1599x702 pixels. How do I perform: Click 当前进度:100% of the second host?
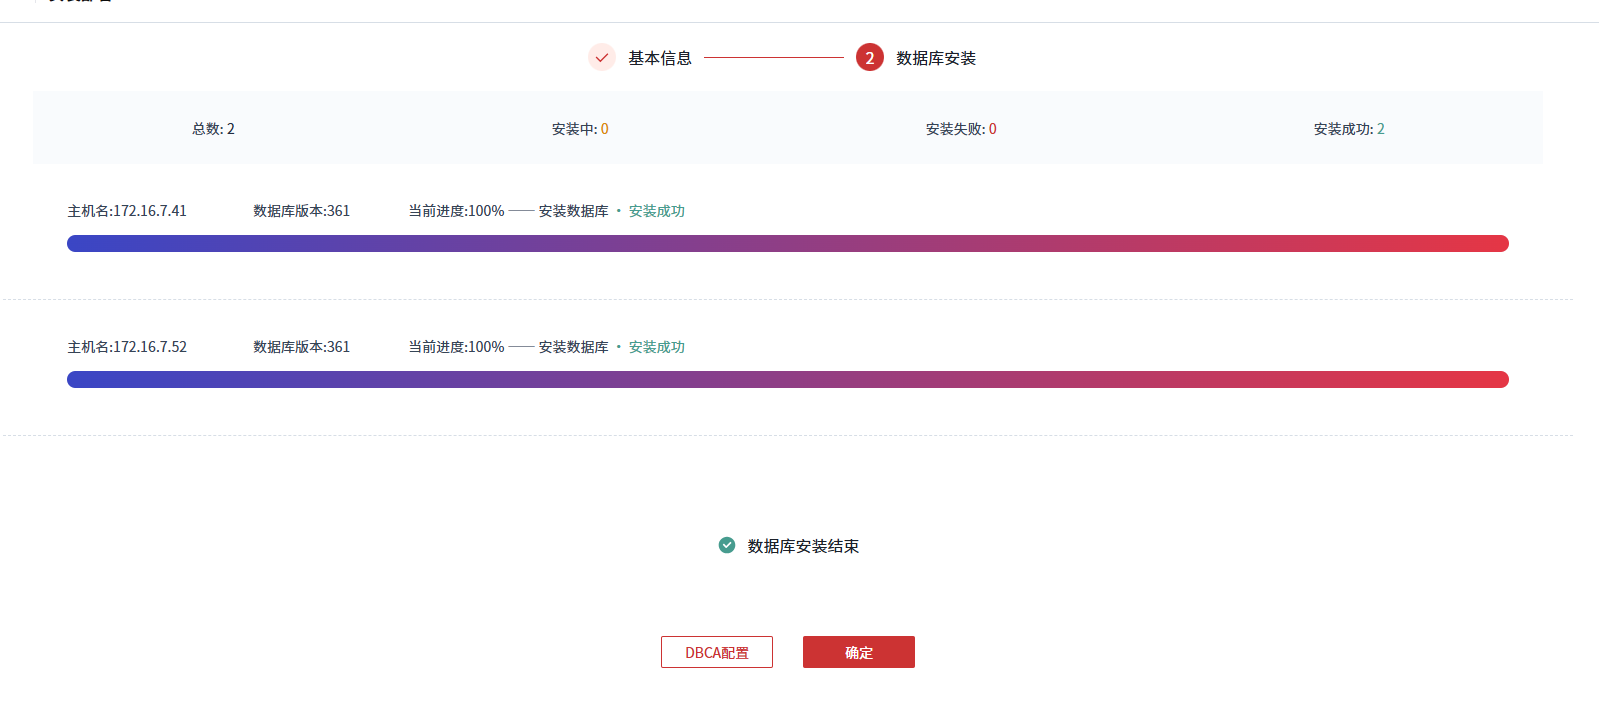tap(456, 347)
